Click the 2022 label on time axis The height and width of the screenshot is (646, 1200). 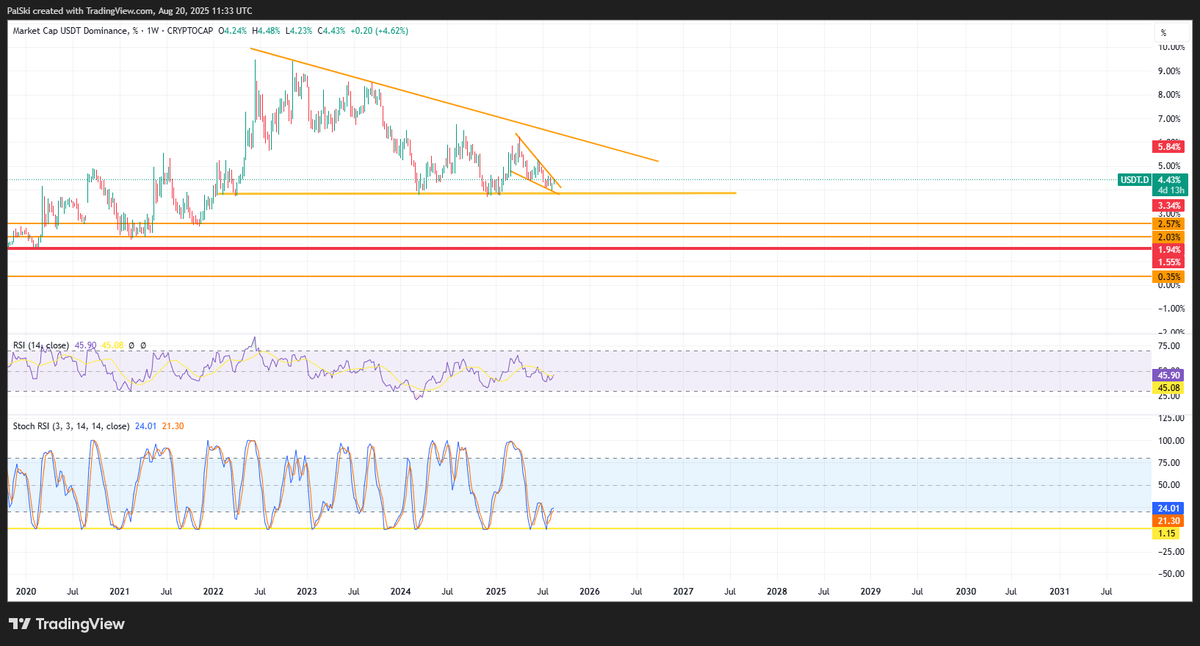212,593
